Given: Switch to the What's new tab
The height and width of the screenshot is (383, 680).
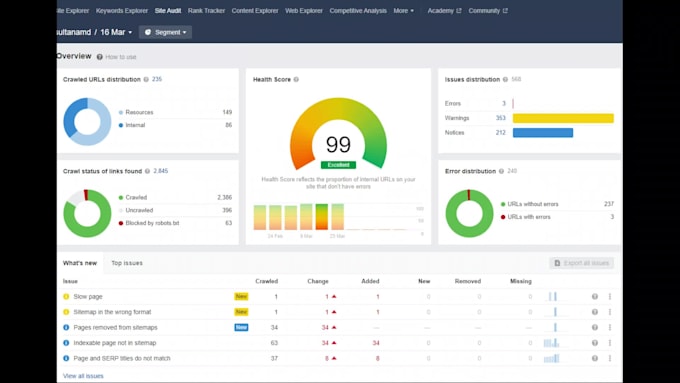Looking at the screenshot, I should click(x=80, y=263).
